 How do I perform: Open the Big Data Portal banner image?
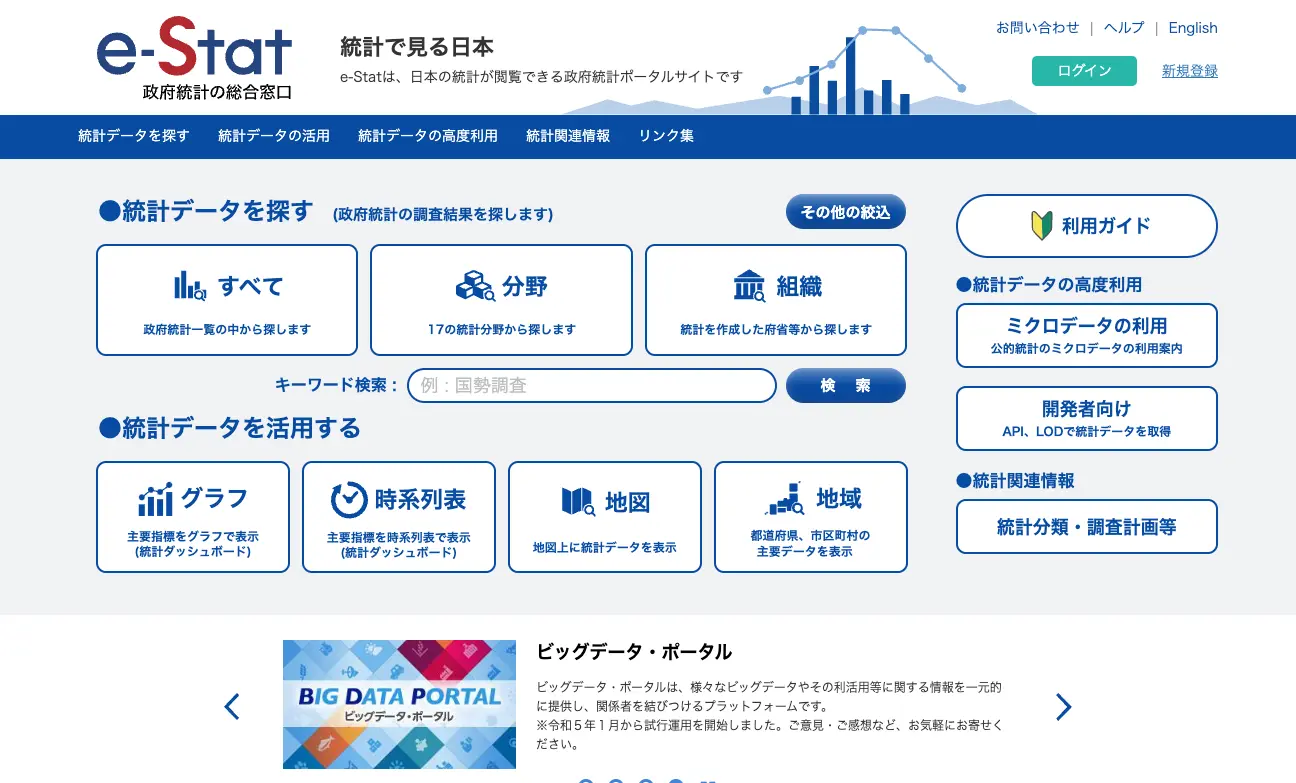tap(399, 704)
